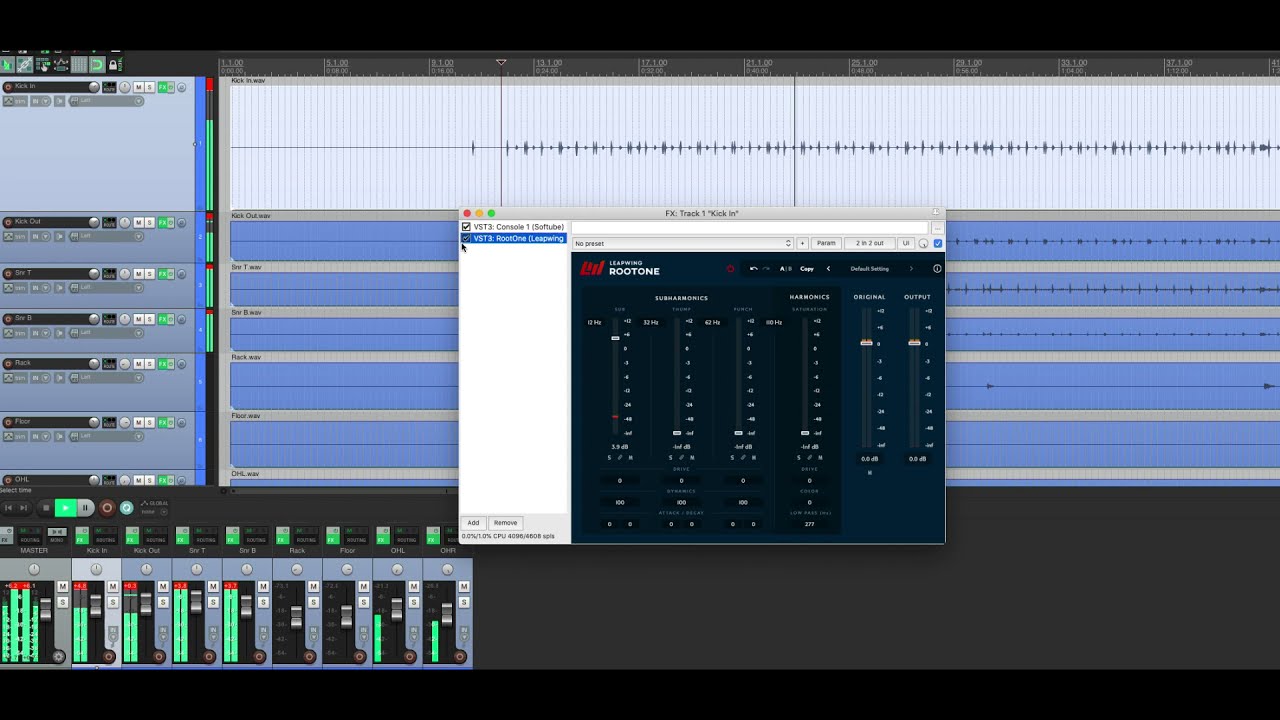Open the FX chain for Snr B track
Image resolution: width=1280 pixels, height=720 pixels.
(x=164, y=319)
